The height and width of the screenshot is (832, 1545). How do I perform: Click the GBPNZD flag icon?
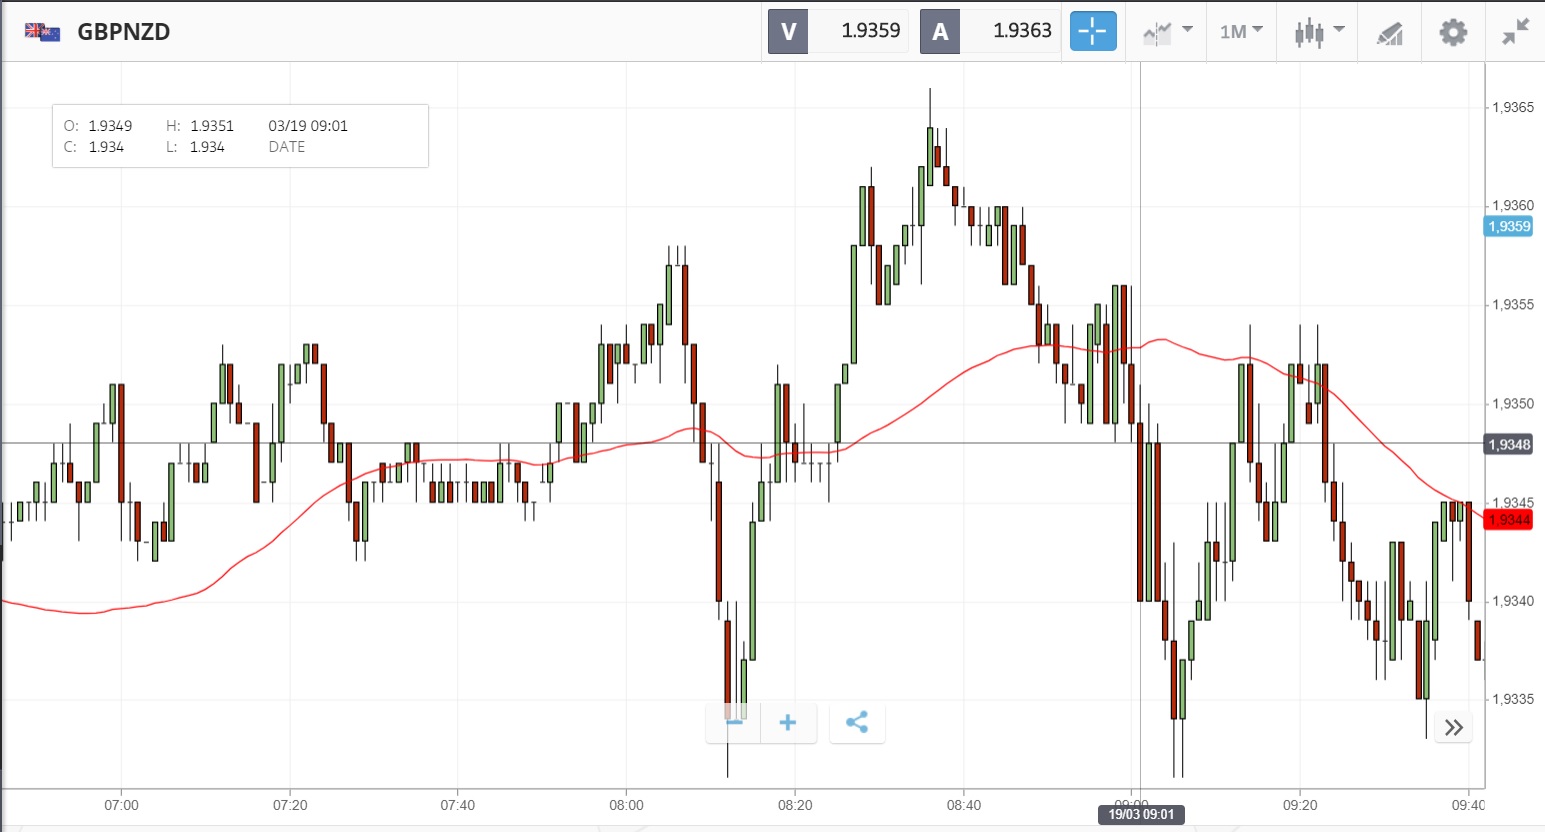(43, 32)
